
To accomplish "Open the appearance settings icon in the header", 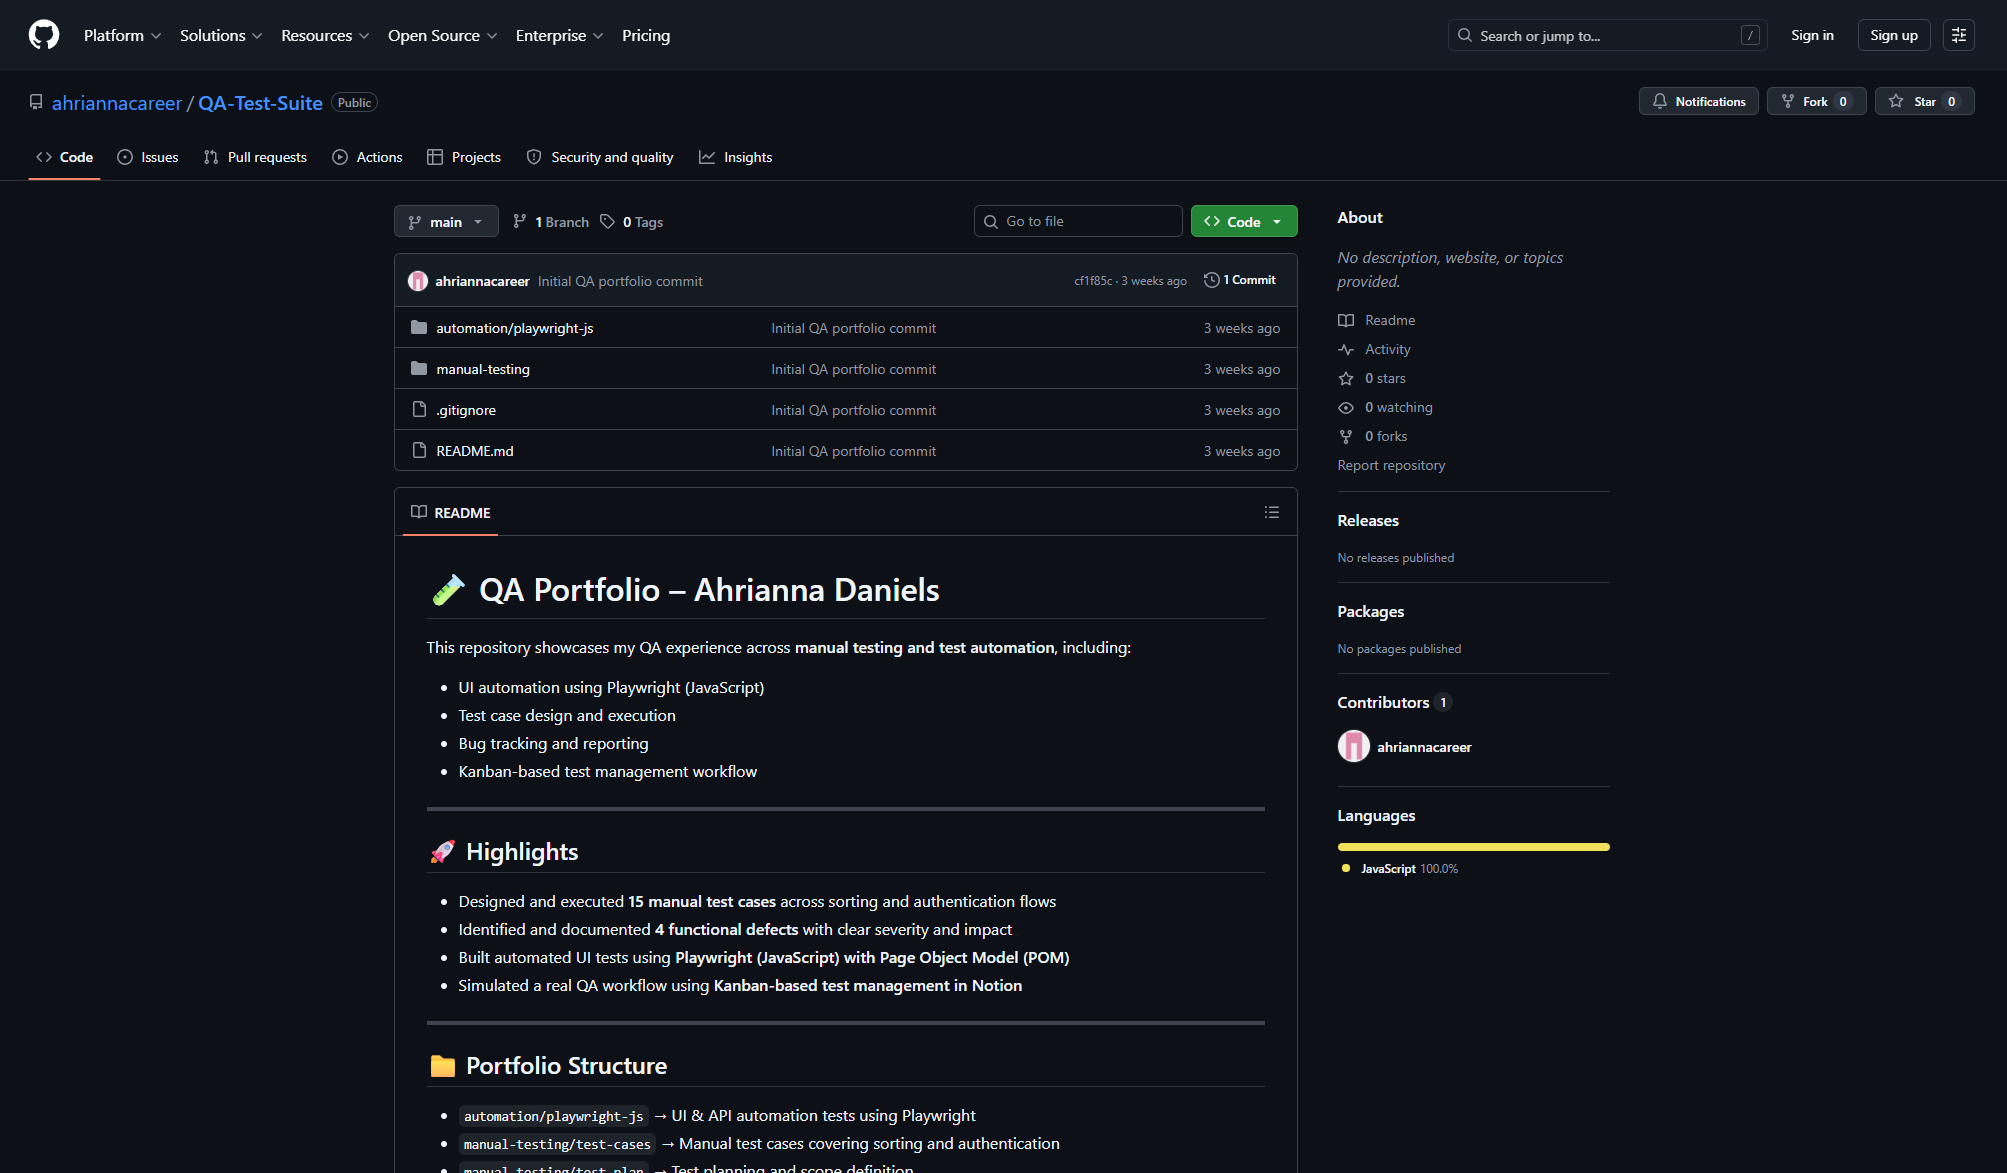I will coord(1958,35).
